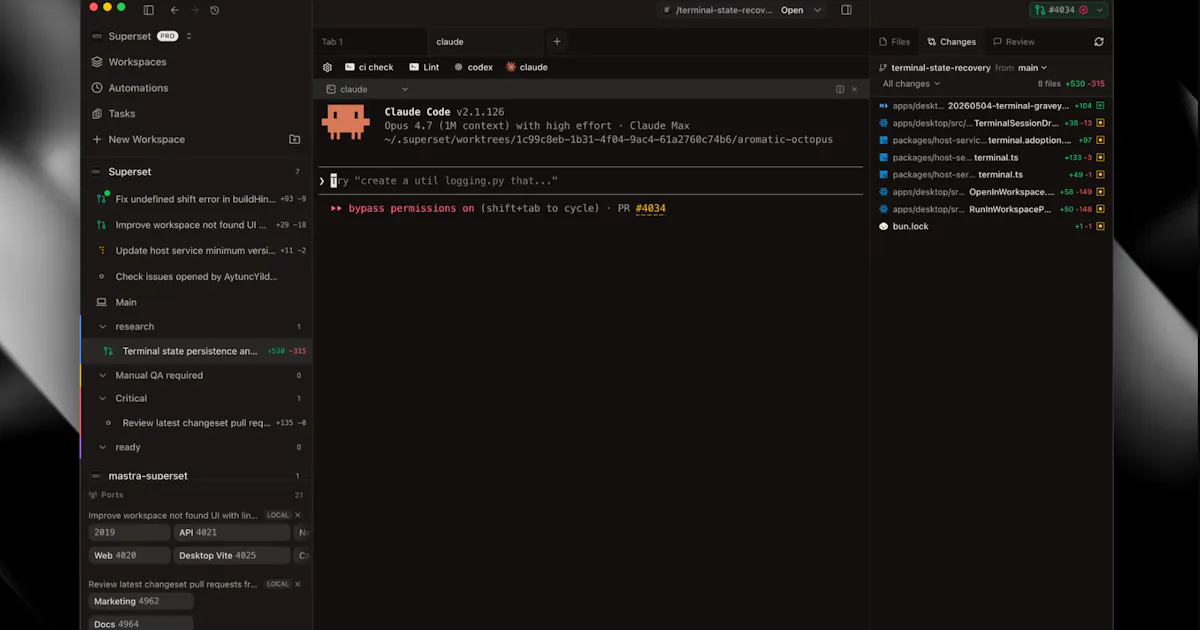Screen dimensions: 1200x630
Task: Open the #4034 pull request badge
Action: (1062, 10)
